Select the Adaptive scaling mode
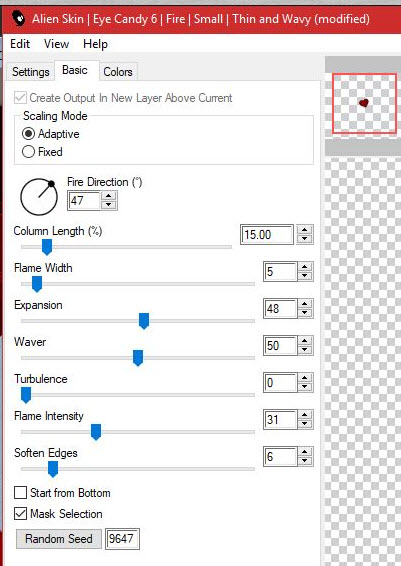The height and width of the screenshot is (566, 401). coord(28,134)
